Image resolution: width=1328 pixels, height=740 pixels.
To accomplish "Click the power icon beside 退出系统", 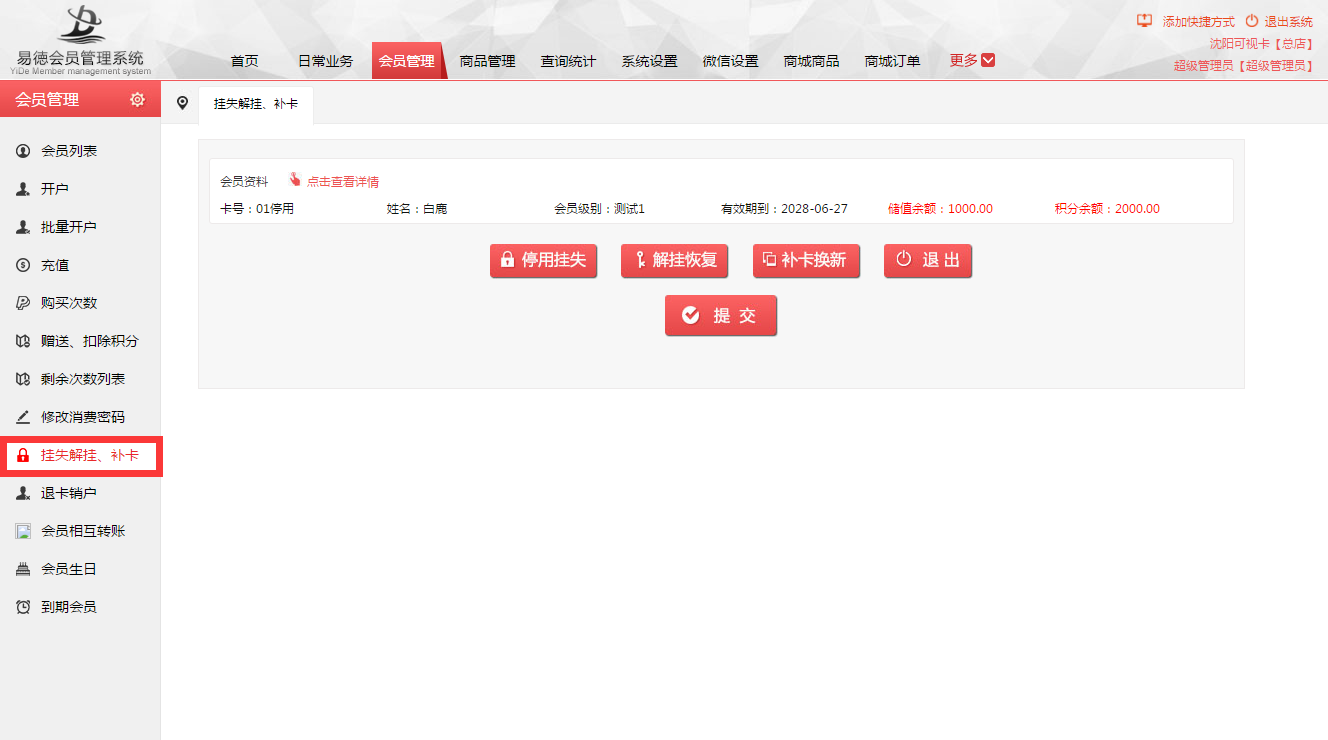I will 1252,21.
